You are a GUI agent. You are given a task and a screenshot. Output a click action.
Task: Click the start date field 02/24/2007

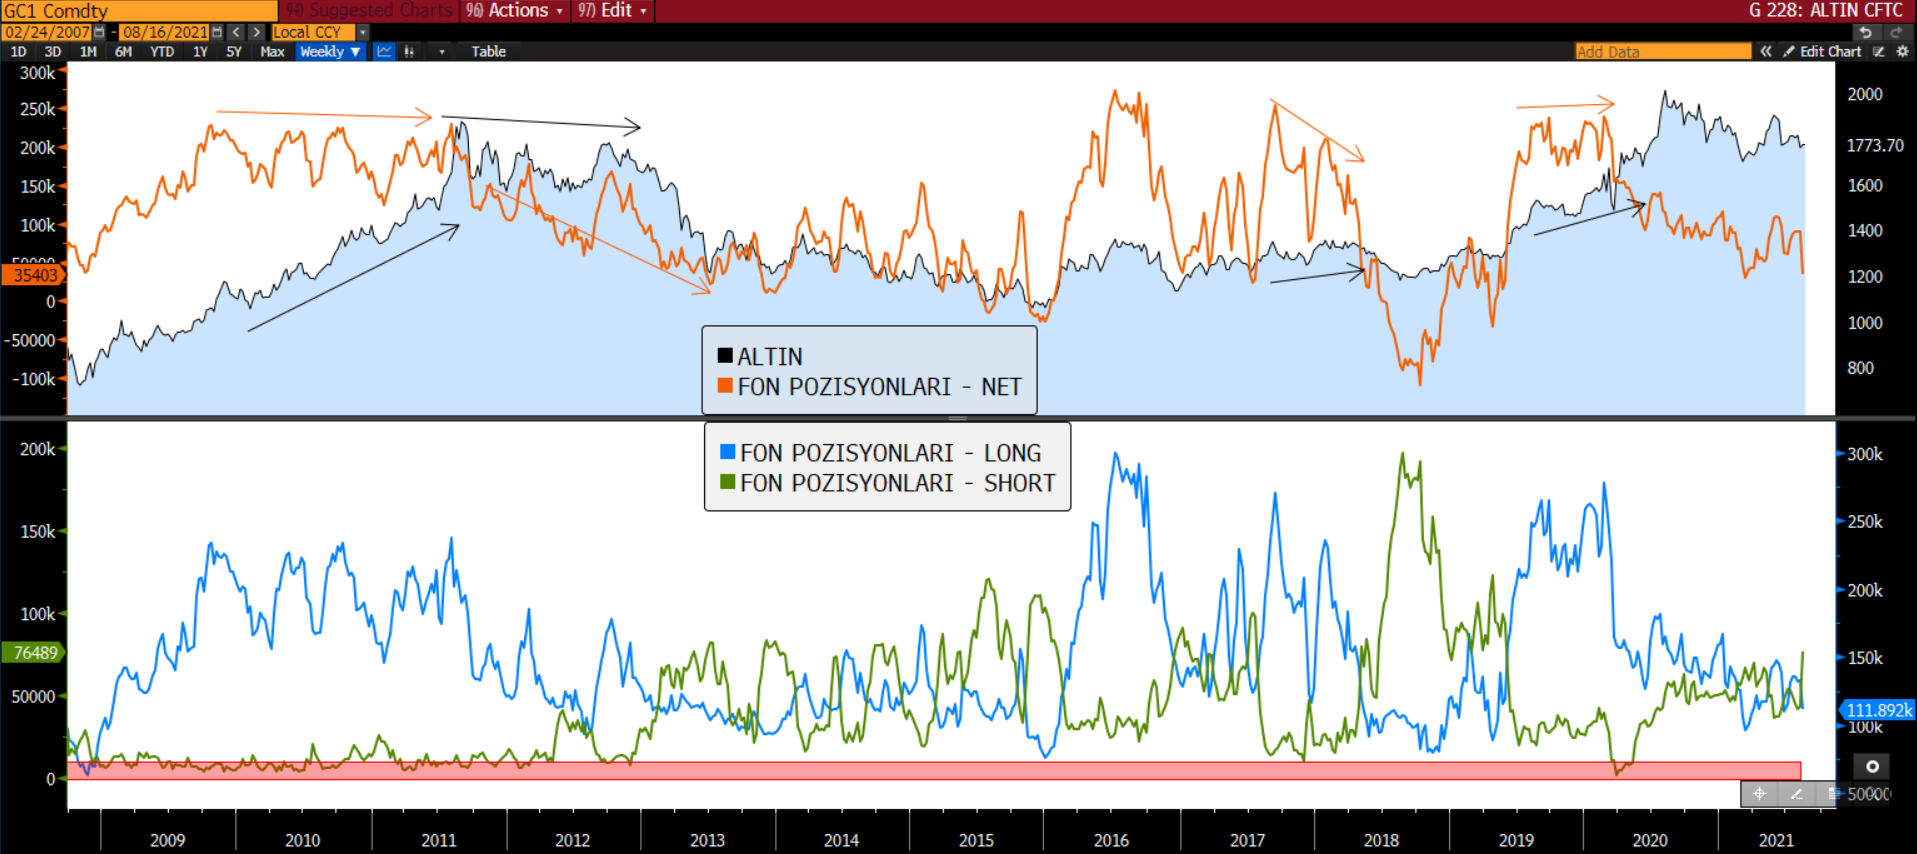pos(47,32)
